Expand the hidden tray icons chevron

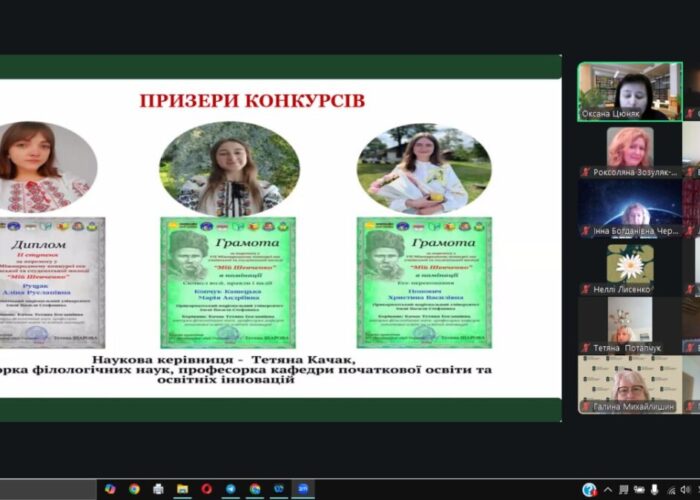[x=608, y=489]
